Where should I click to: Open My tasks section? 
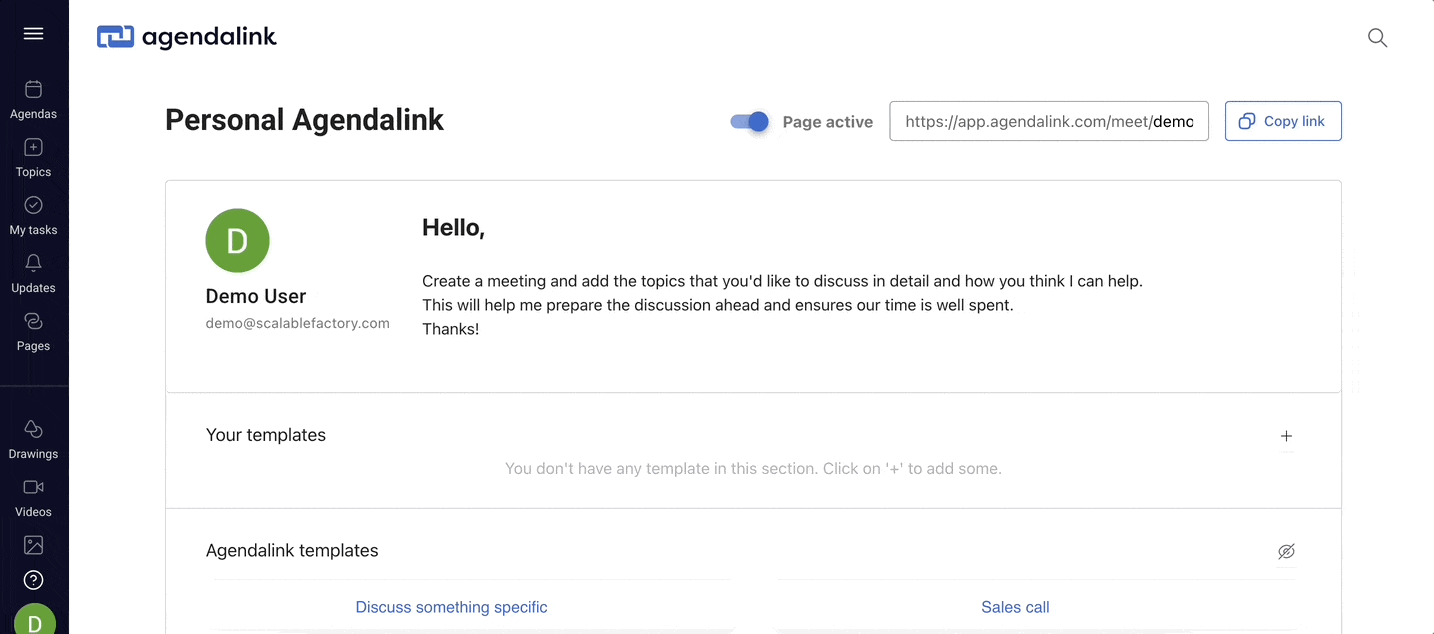tap(33, 216)
